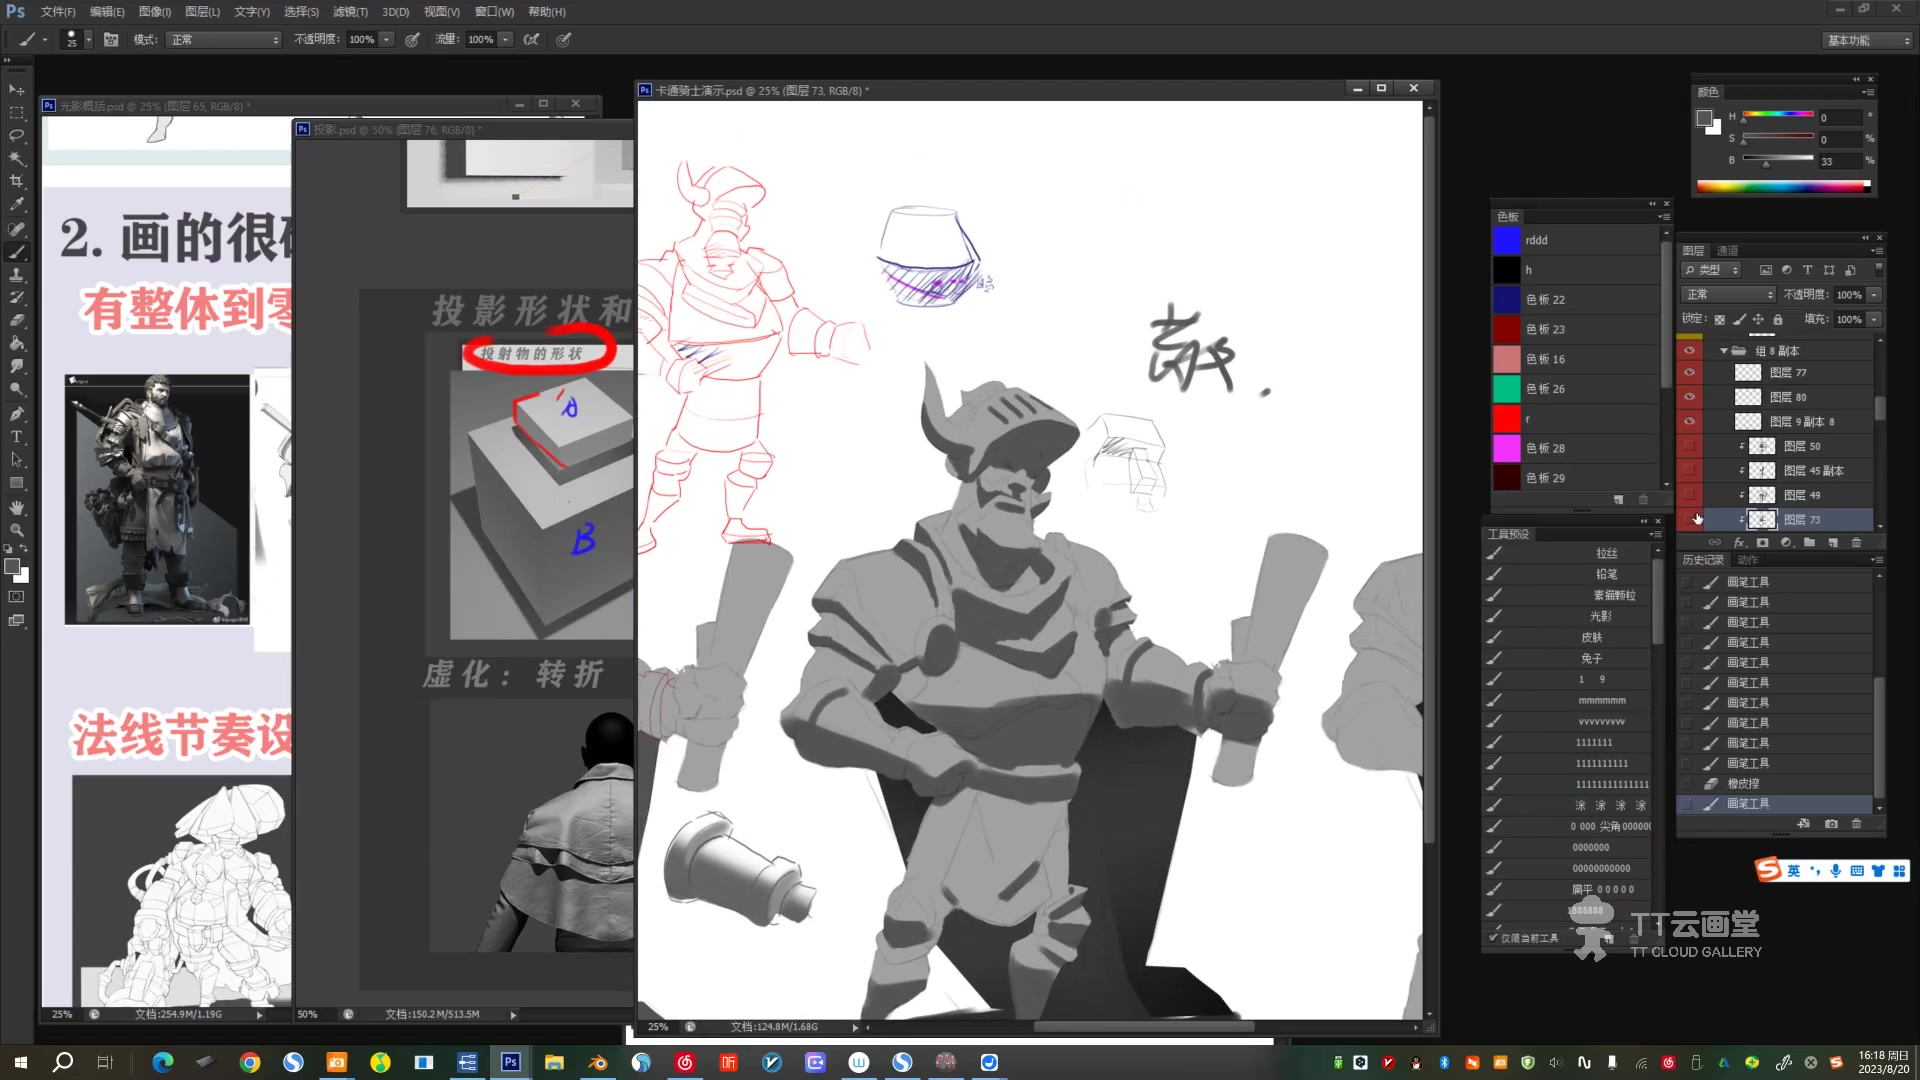Switch to the 动作 tab
This screenshot has height=1080, width=1920.
(1748, 560)
